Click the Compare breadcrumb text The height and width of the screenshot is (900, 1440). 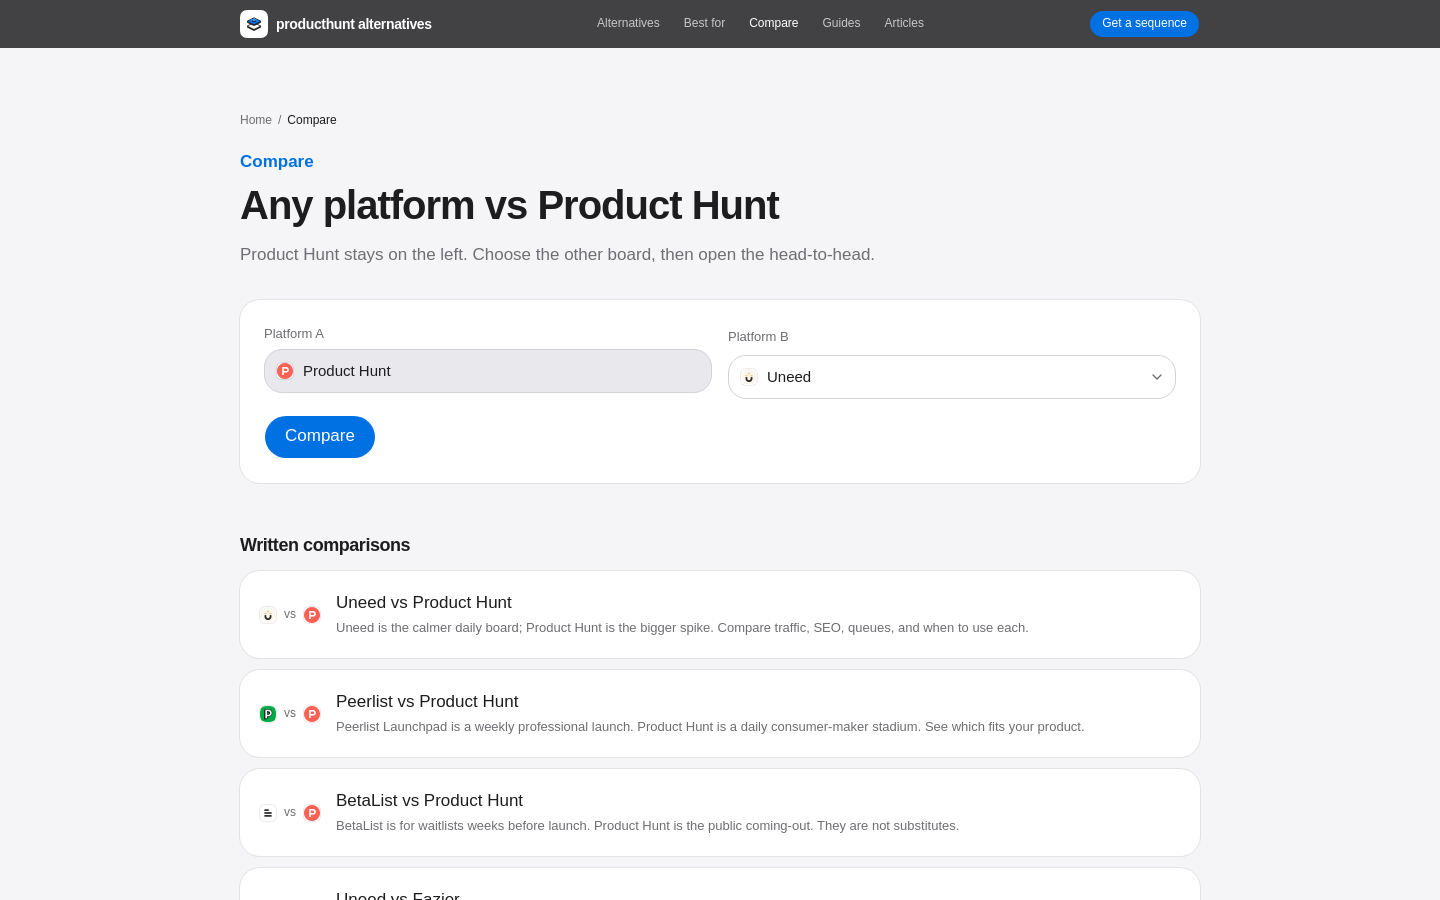pyautogui.click(x=312, y=120)
